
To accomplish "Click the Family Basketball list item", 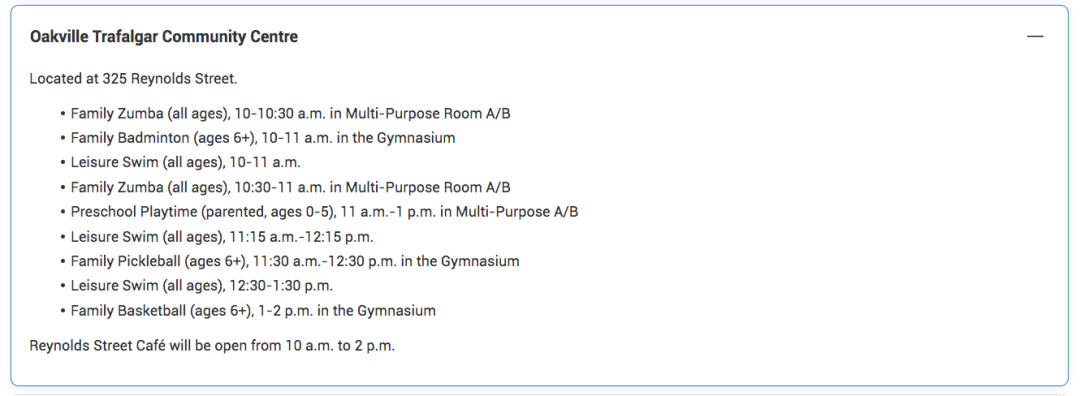I will coord(253,311).
